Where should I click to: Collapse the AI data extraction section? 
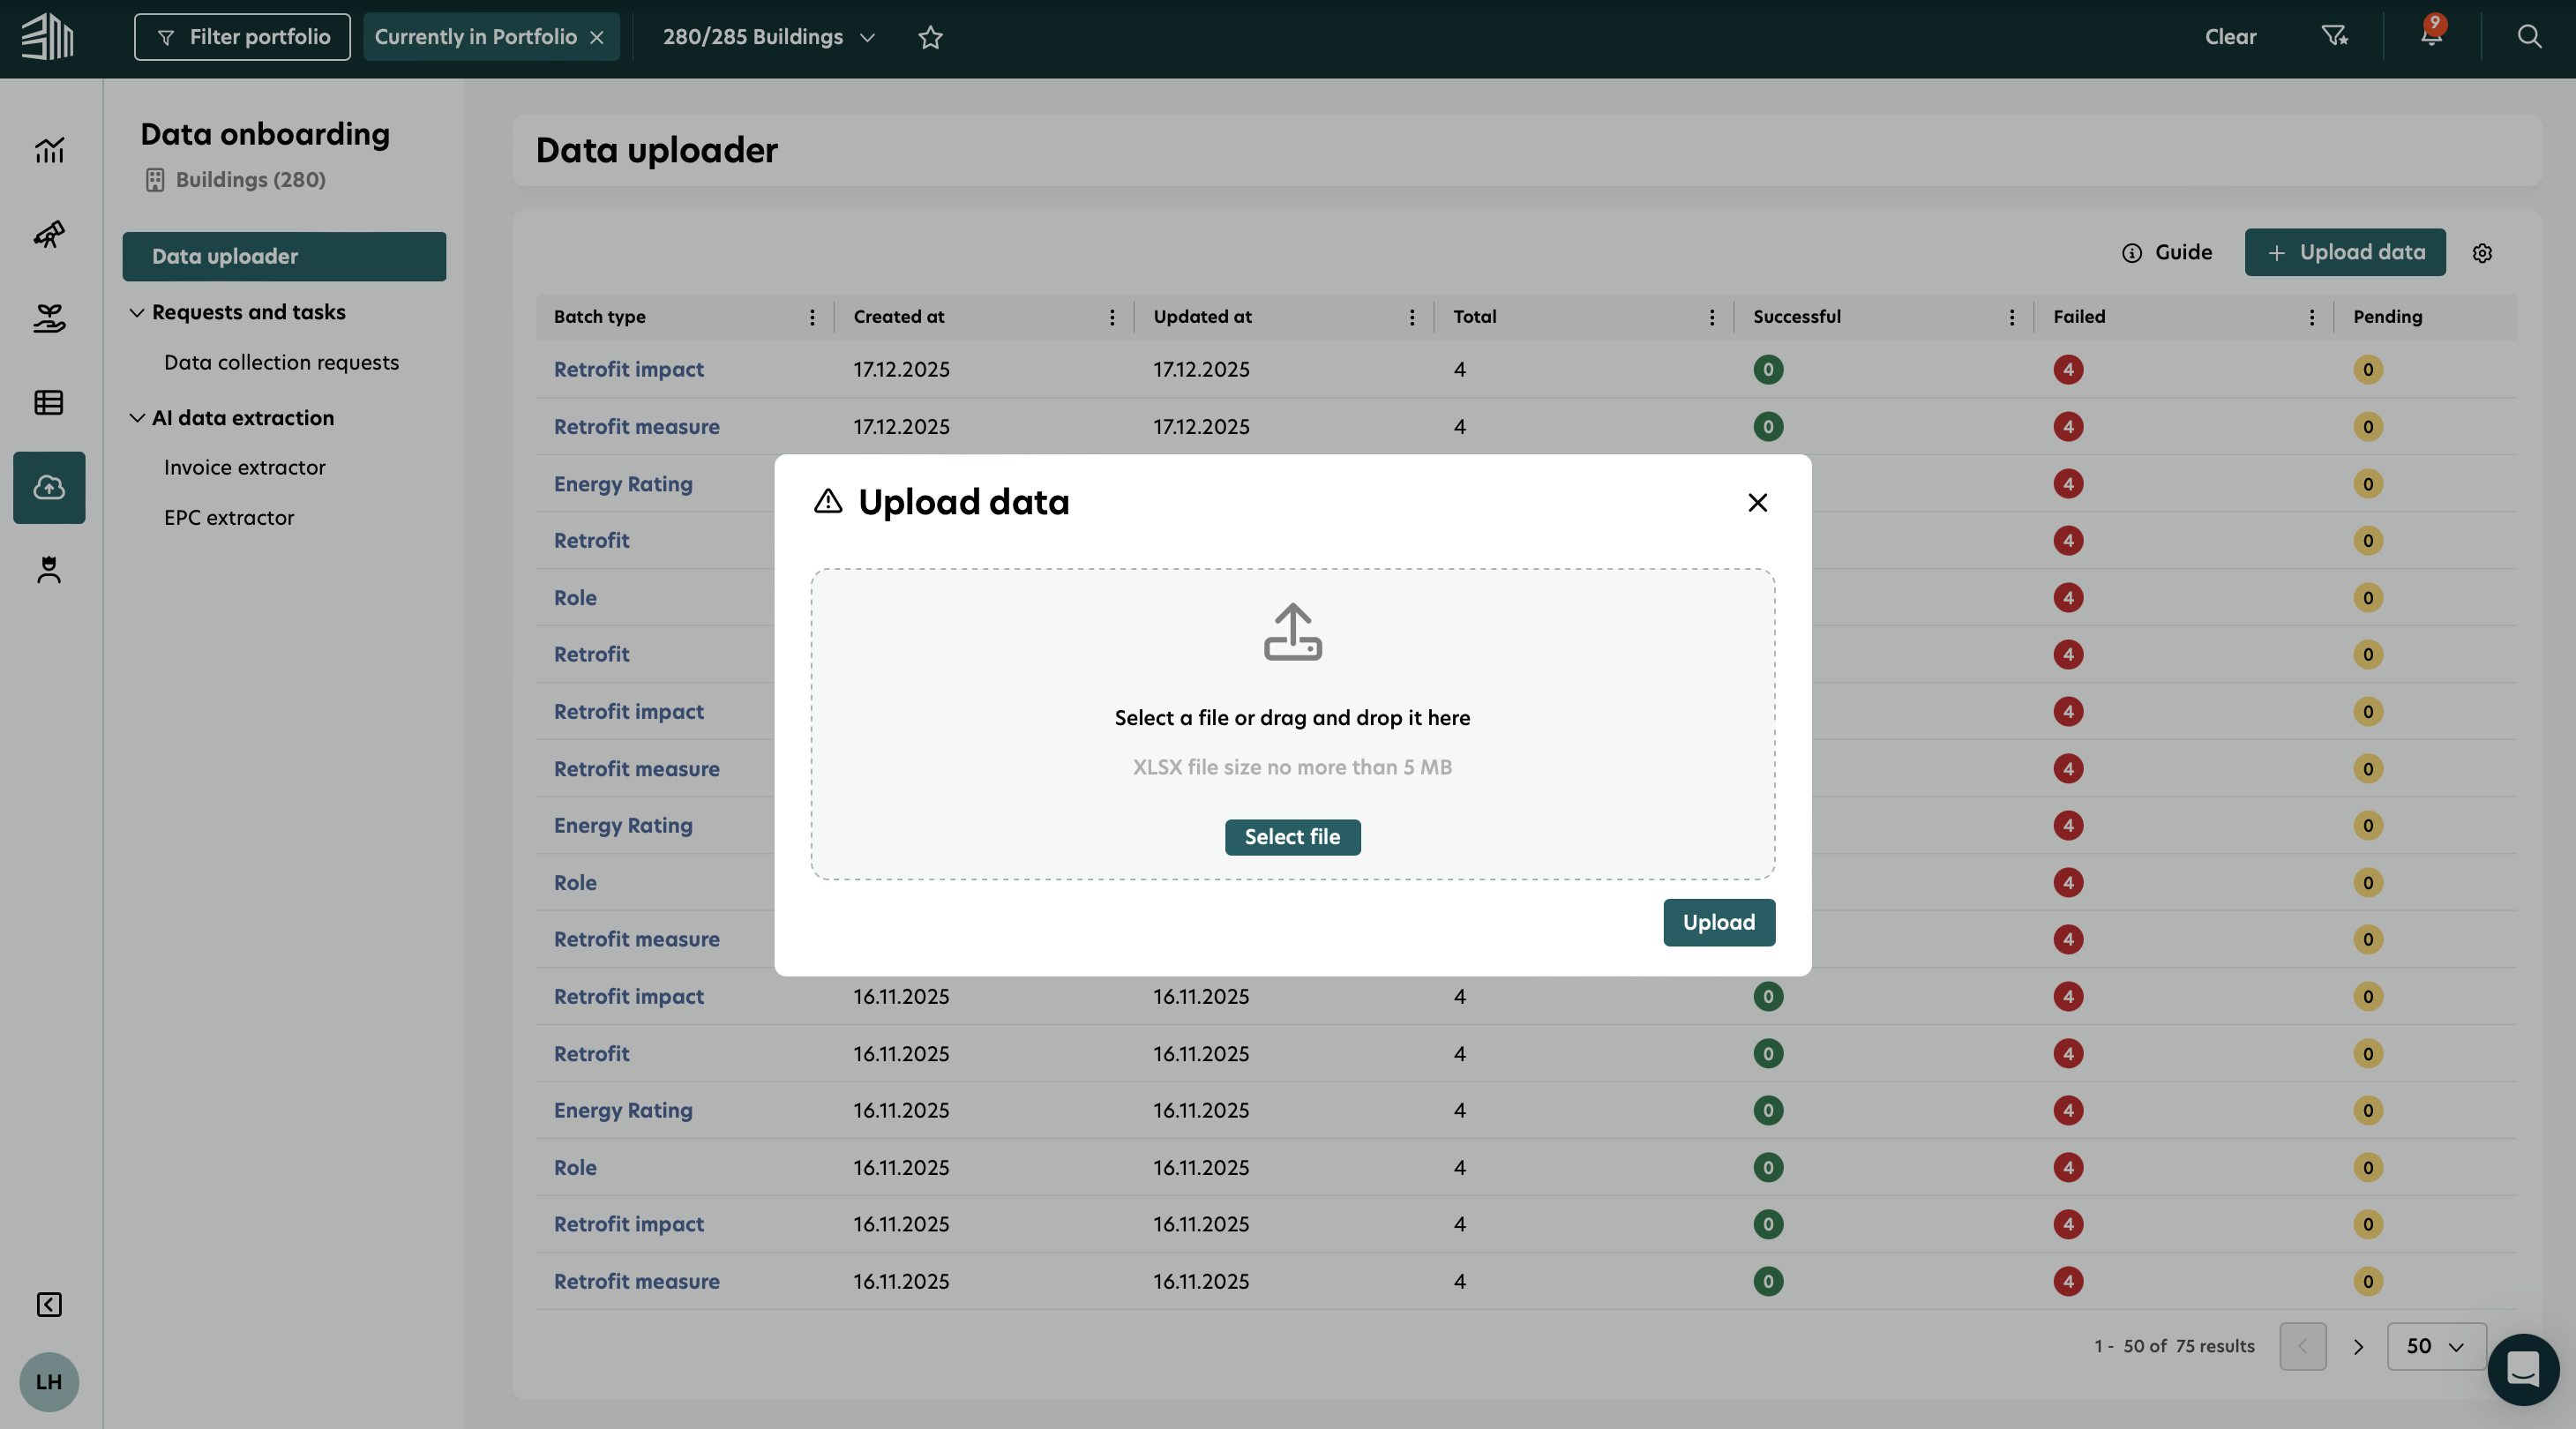(x=138, y=418)
